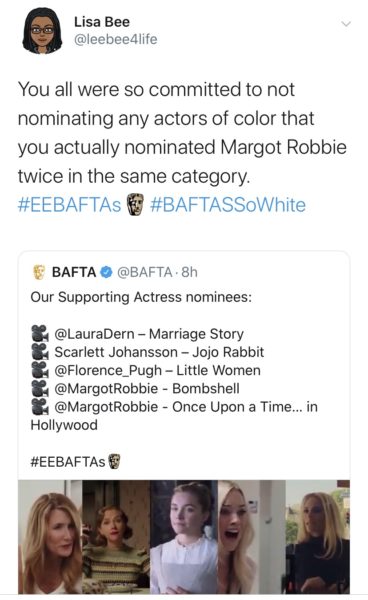
Task: Open the blue #EEBAFTAs hashtag in the main tweet
Action: 69,205
